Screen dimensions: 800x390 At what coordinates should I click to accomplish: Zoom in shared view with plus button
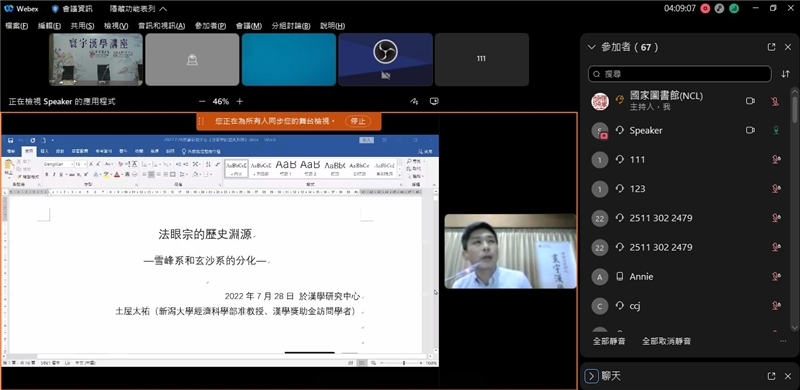pos(239,101)
